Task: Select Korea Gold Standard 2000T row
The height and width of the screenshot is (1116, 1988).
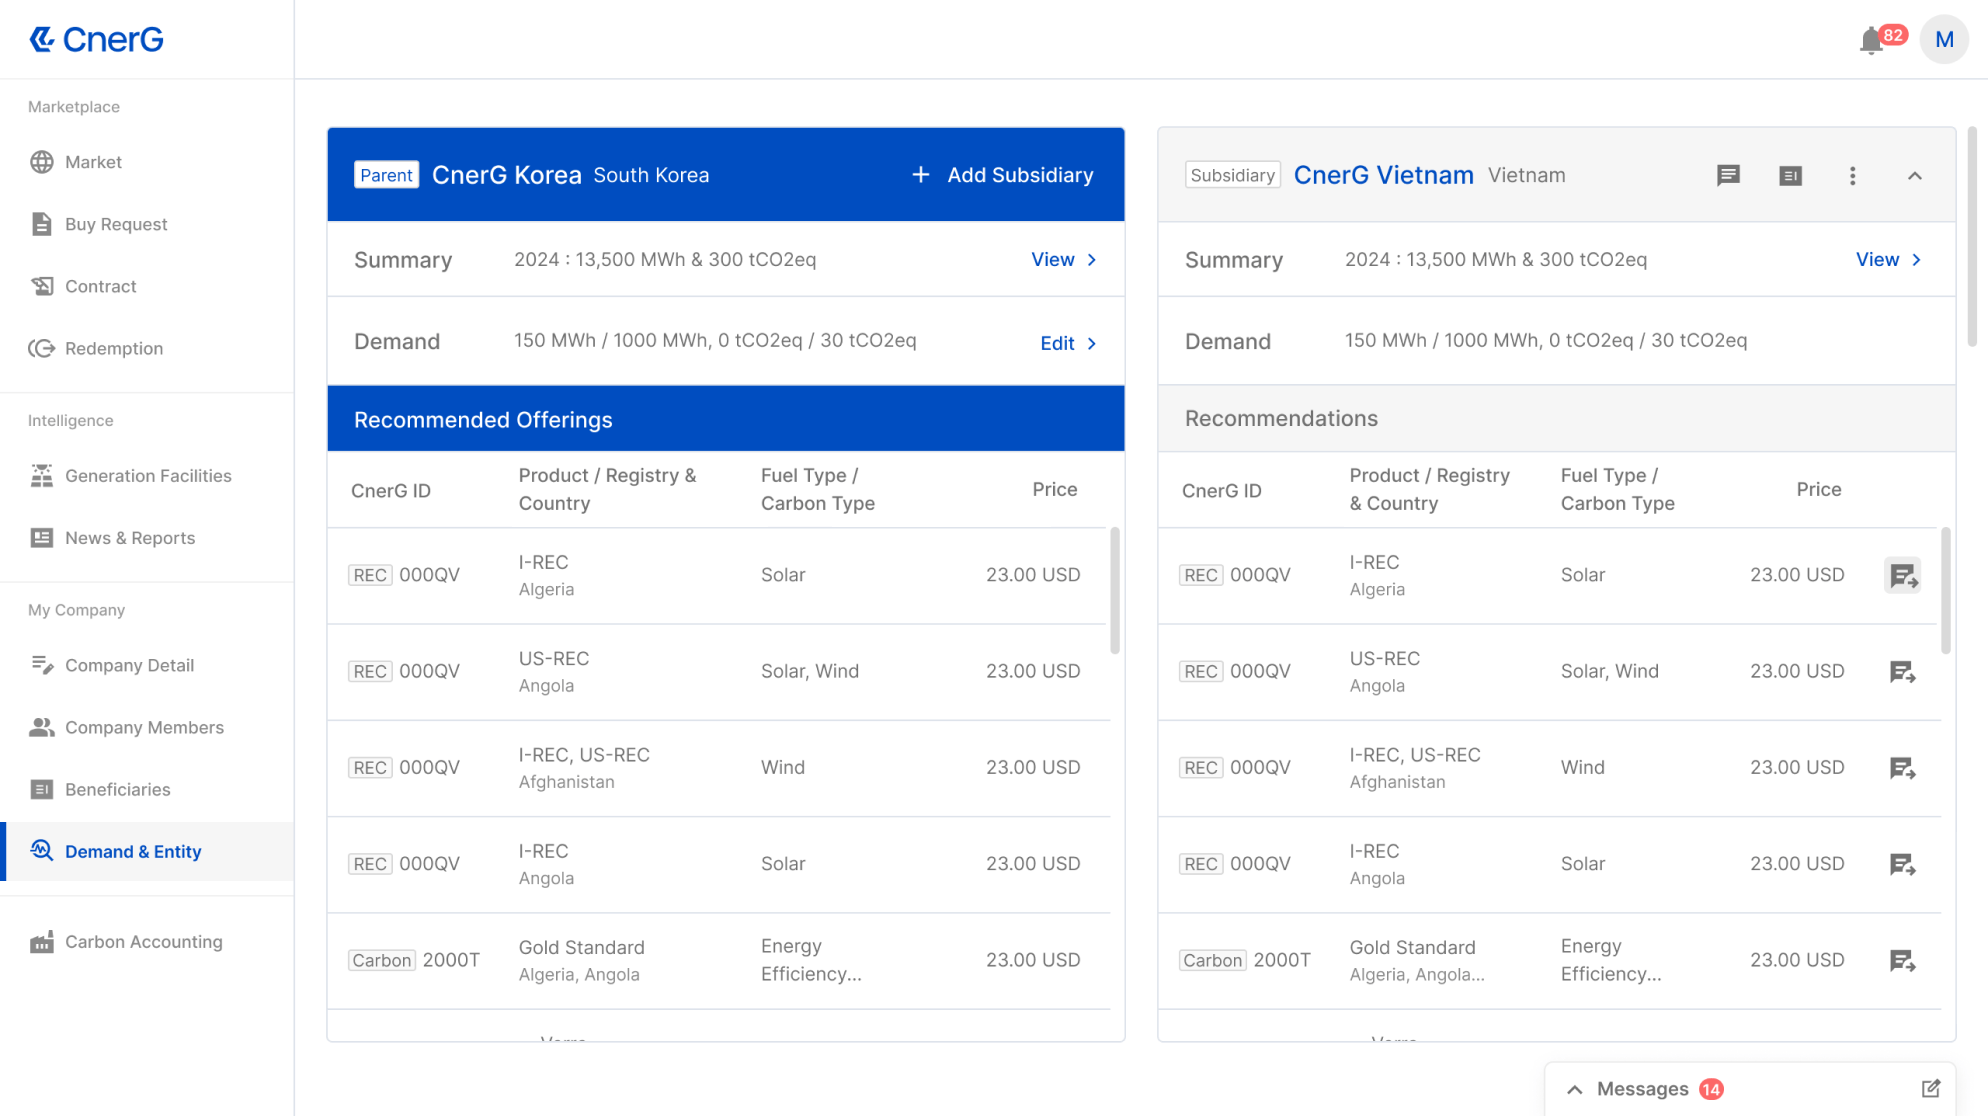Action: pos(719,960)
